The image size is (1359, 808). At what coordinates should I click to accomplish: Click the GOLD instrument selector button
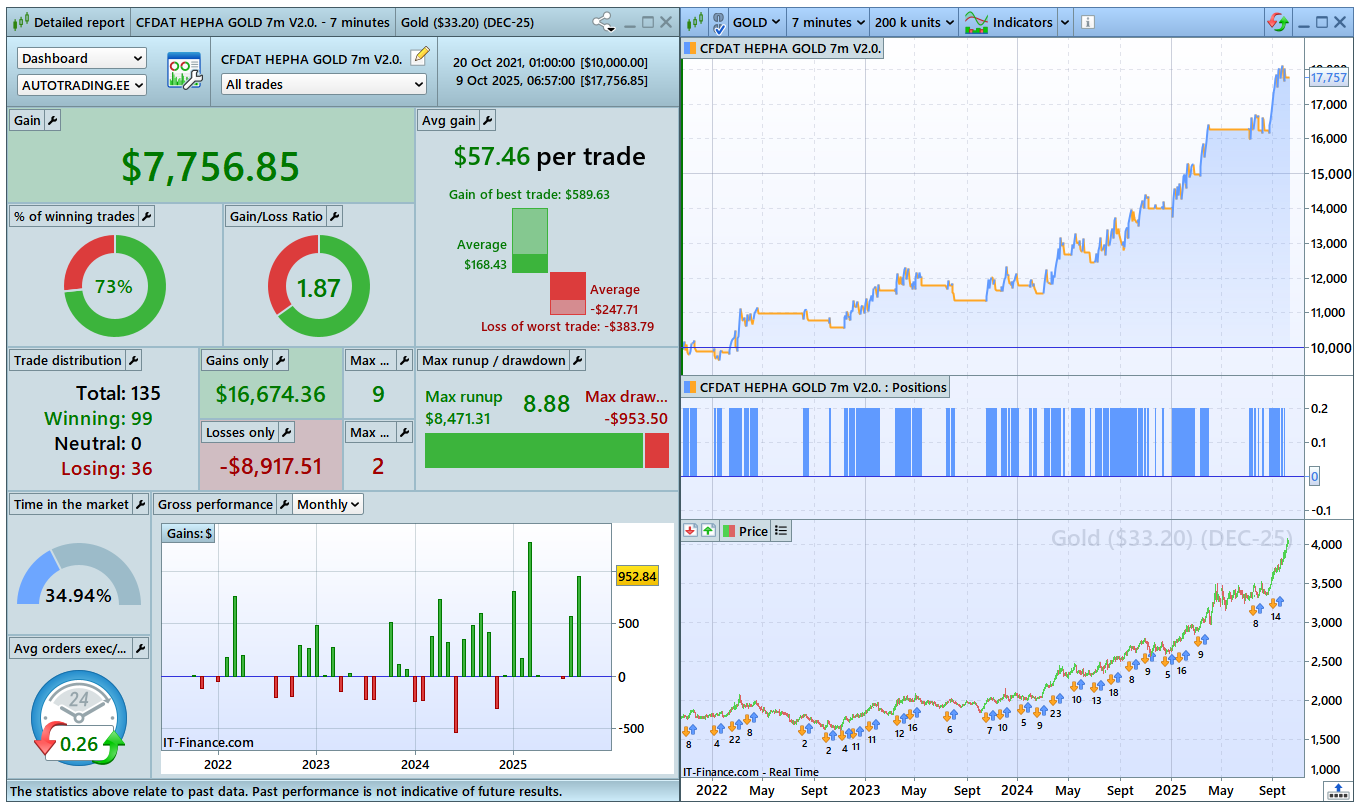(756, 22)
